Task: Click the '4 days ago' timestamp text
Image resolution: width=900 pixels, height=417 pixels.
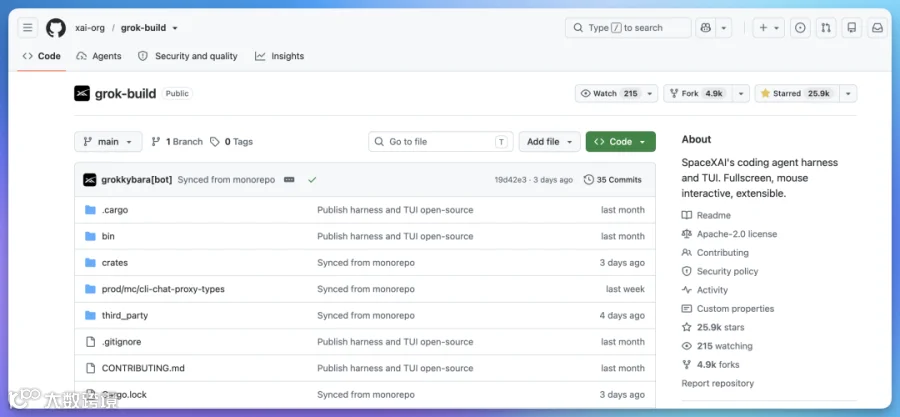Action: (622, 315)
